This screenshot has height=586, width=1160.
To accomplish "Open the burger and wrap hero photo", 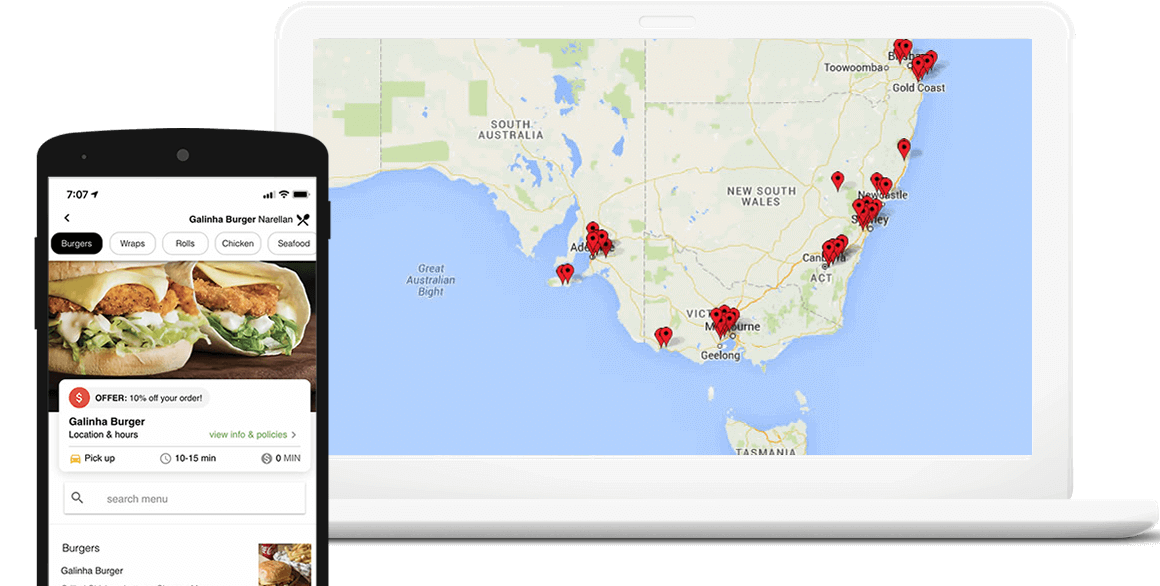I will coord(182,320).
